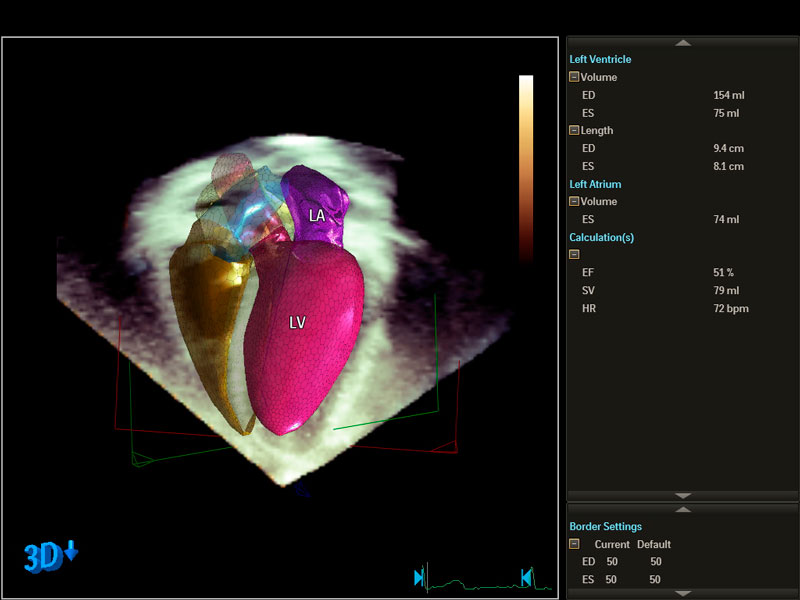
Task: Collapse the Left Ventricle Length section
Action: pyautogui.click(x=574, y=130)
